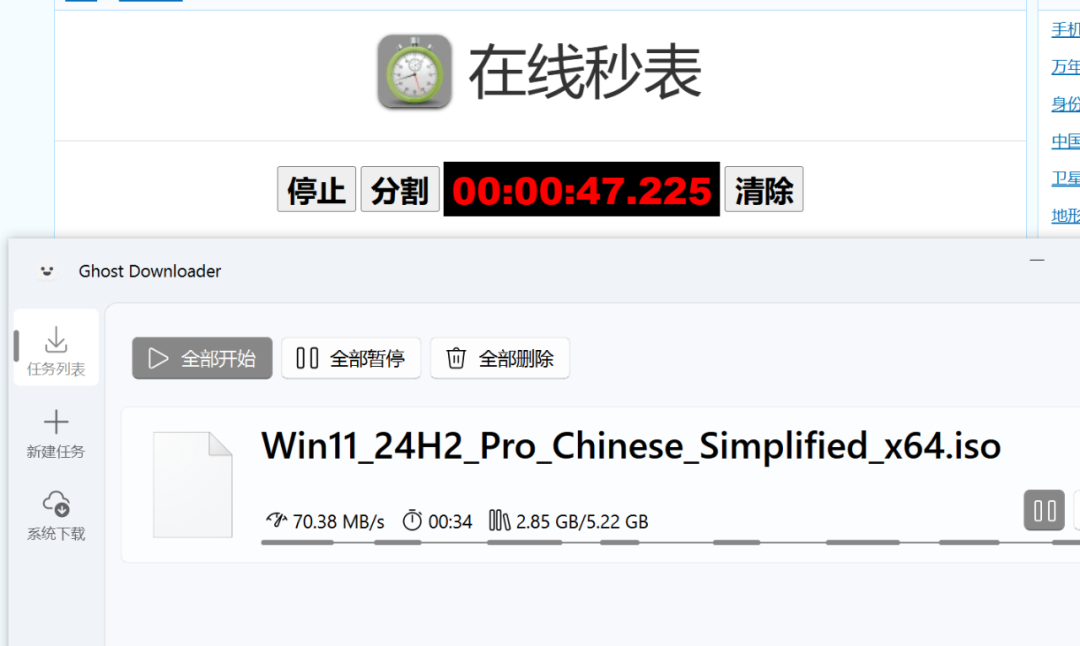Image resolution: width=1080 pixels, height=646 pixels.
Task: Click the download speed gauge icon
Action: [x=276, y=521]
